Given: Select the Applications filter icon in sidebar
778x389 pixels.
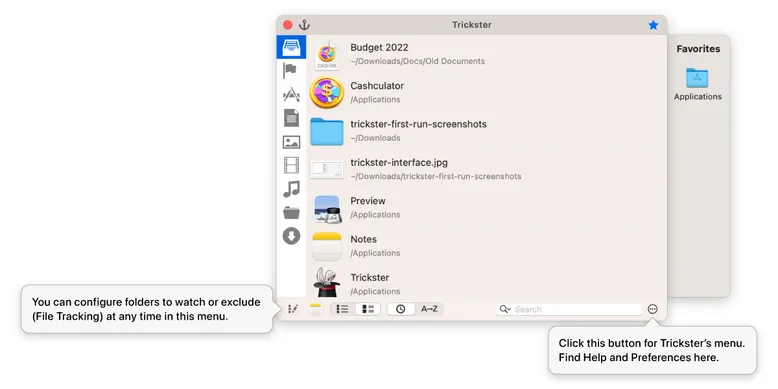Looking at the screenshot, I should click(291, 94).
